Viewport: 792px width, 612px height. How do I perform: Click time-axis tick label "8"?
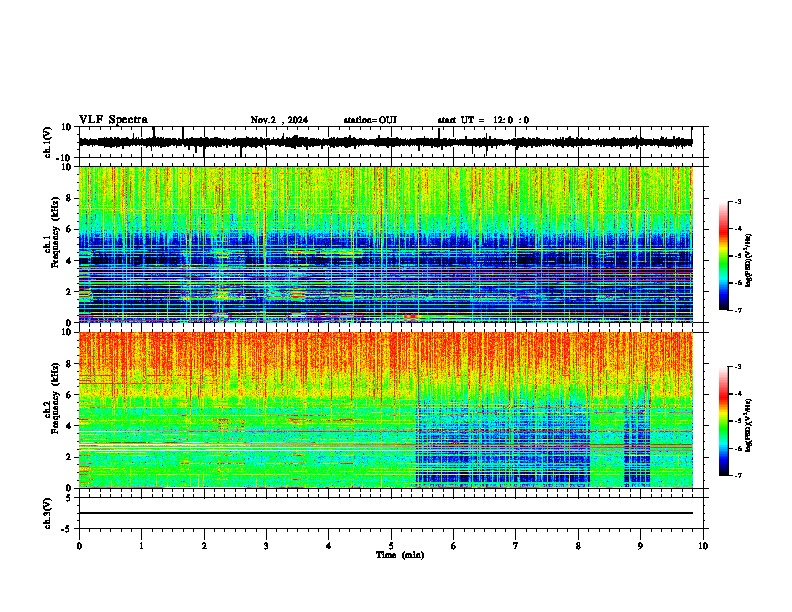pos(578,546)
